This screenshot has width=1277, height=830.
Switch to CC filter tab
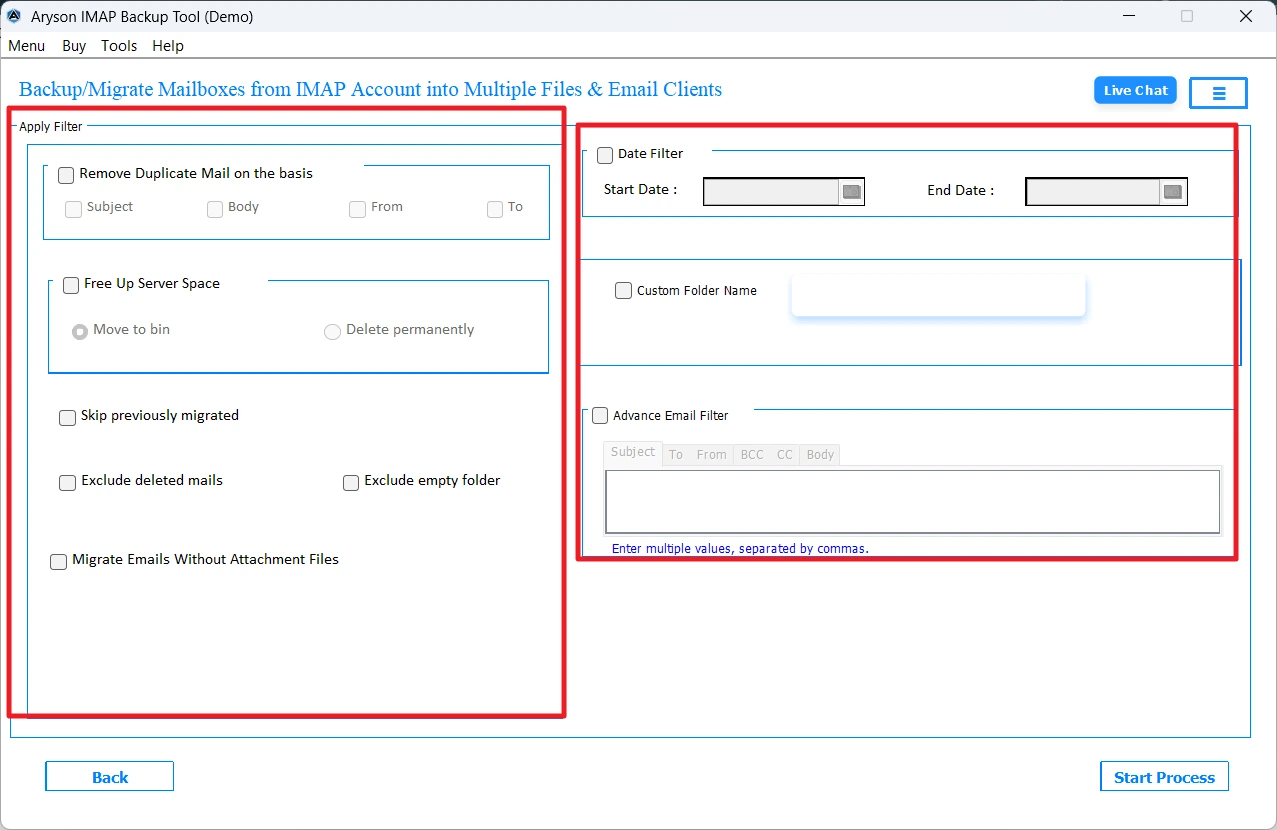[x=785, y=455]
